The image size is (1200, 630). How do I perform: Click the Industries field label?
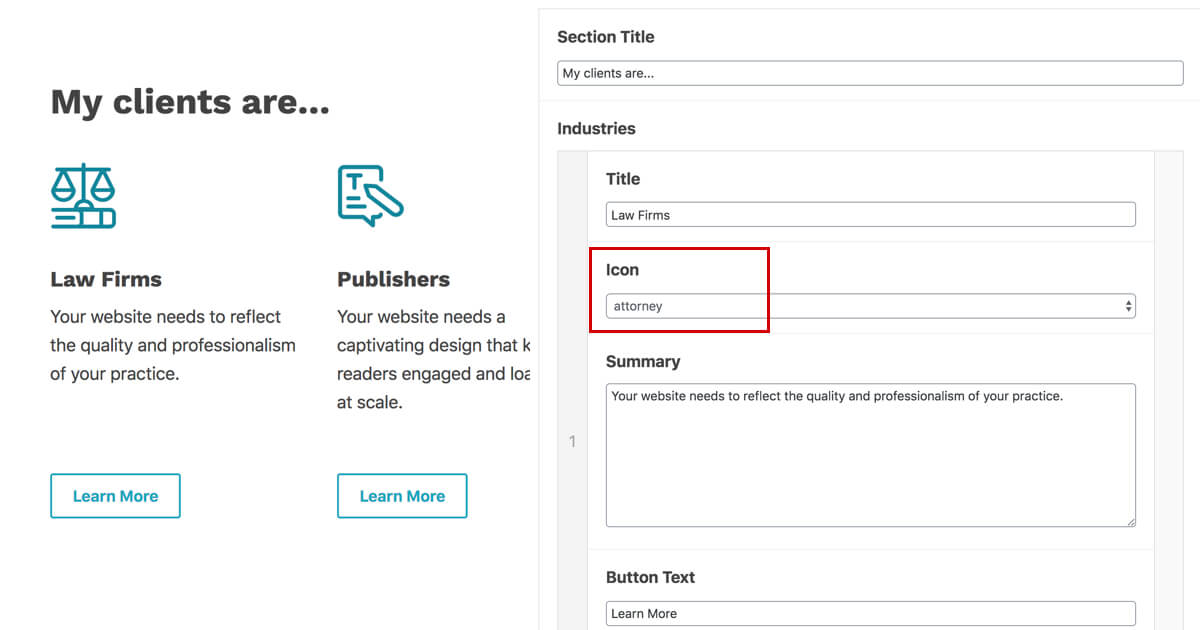click(596, 128)
